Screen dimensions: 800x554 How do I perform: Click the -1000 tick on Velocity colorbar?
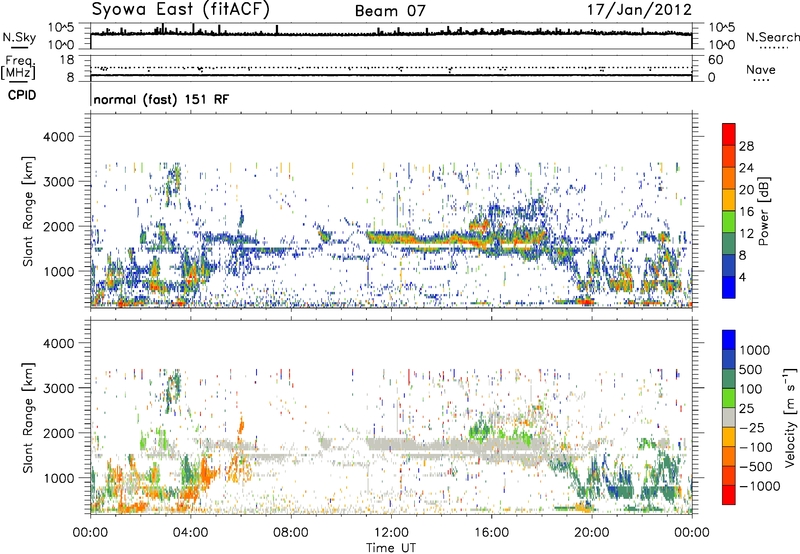tap(759, 486)
